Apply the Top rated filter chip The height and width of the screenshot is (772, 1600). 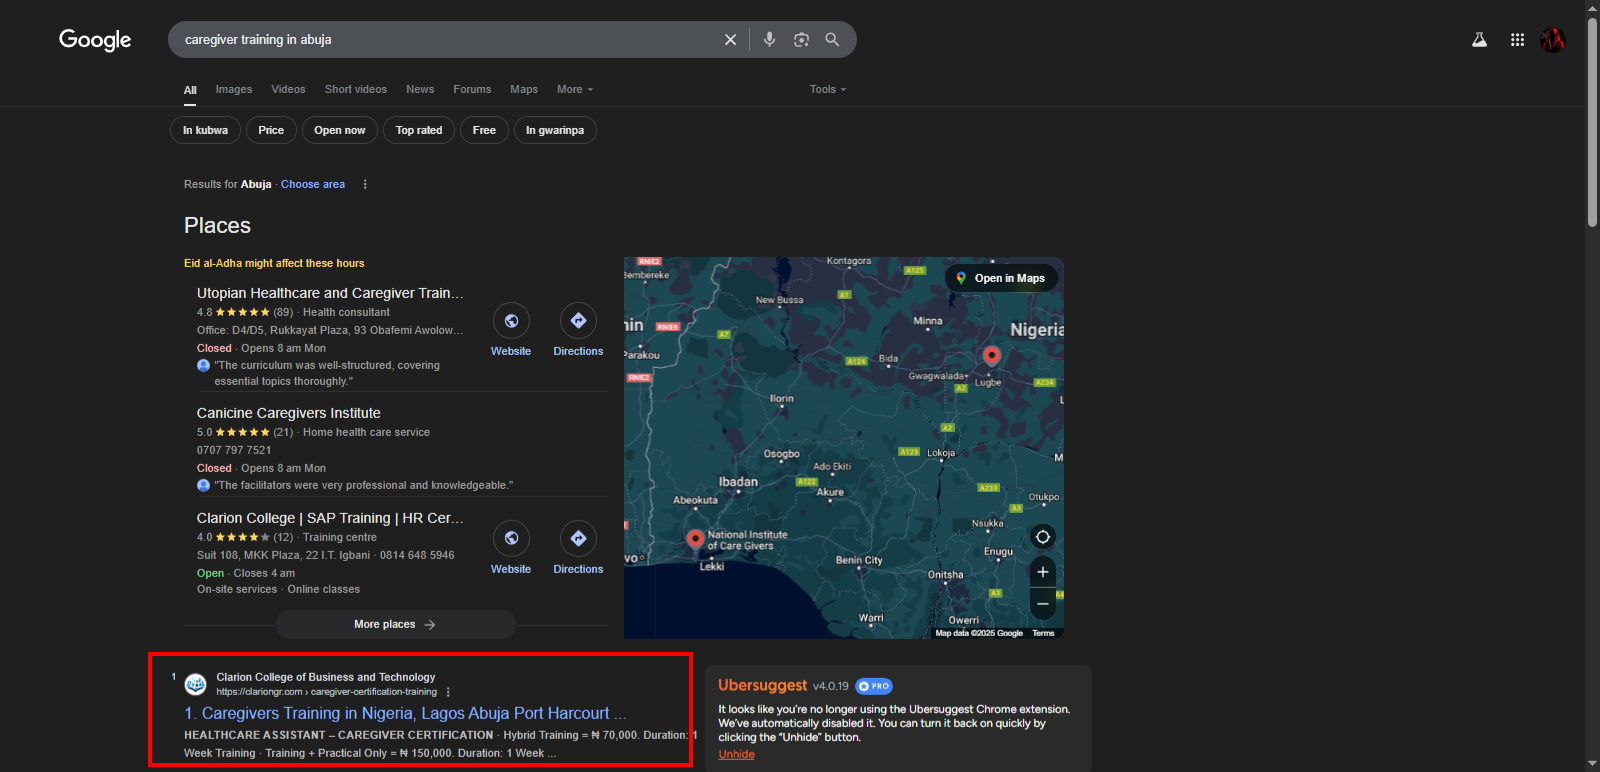tap(419, 130)
